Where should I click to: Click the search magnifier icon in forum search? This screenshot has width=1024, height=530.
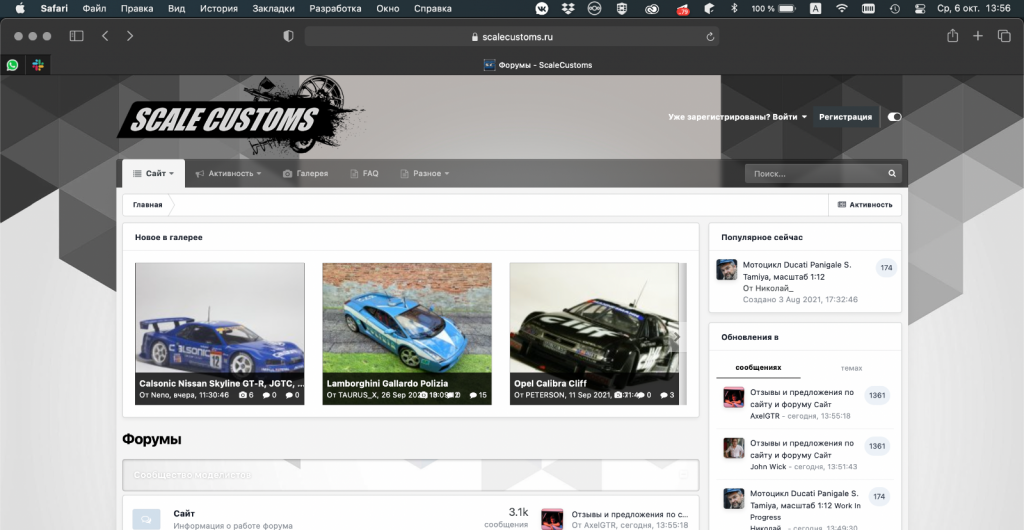pos(892,173)
